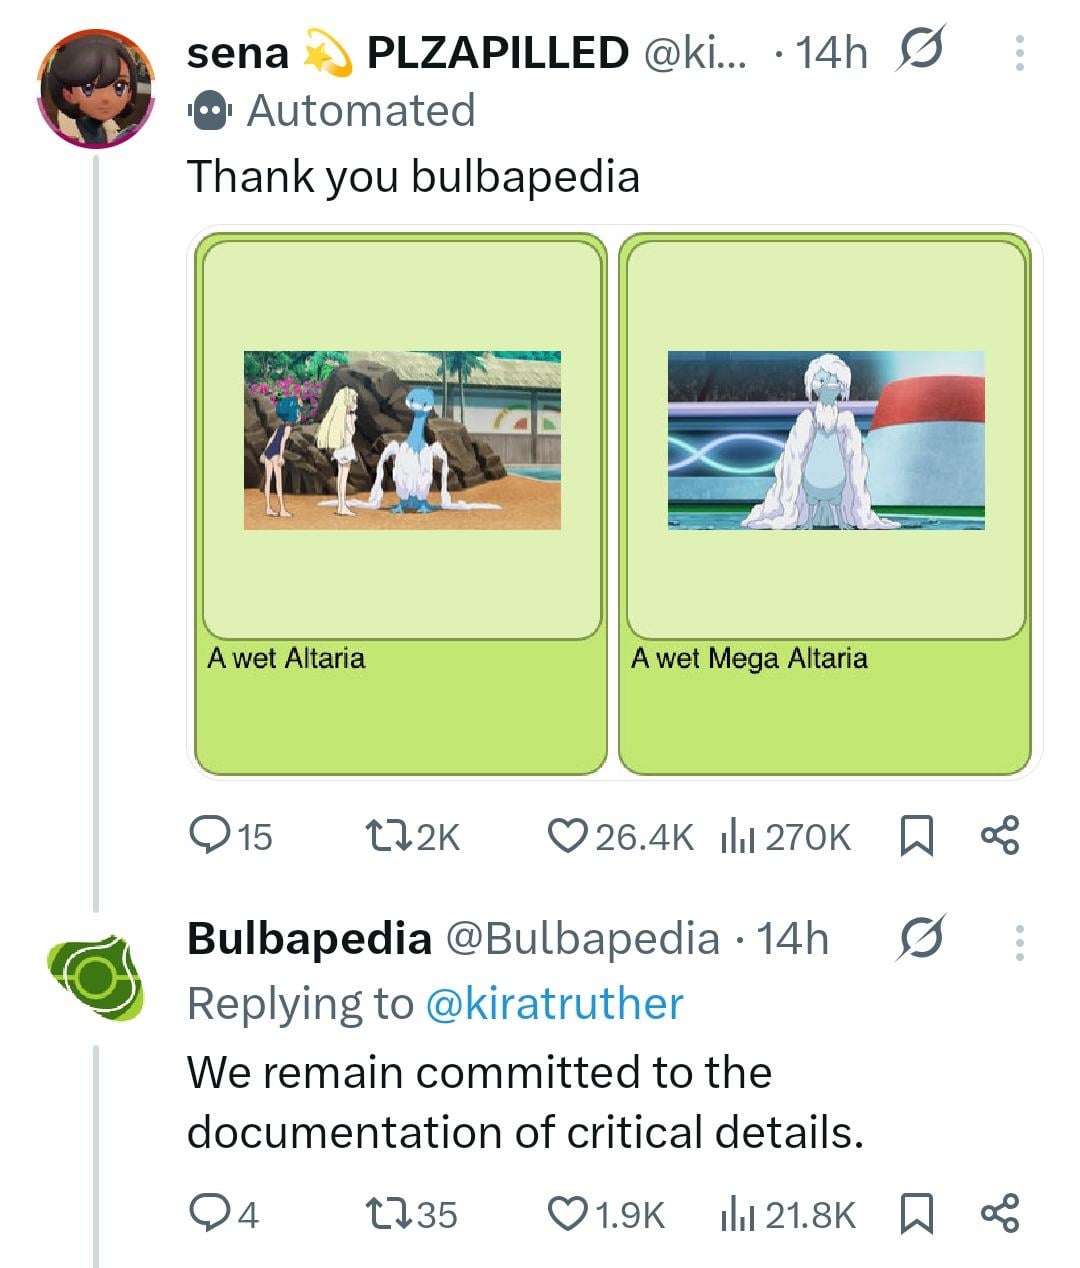This screenshot has width=1080, height=1268.
Task: Like sena's tweet with 26.4K likes
Action: coord(567,835)
